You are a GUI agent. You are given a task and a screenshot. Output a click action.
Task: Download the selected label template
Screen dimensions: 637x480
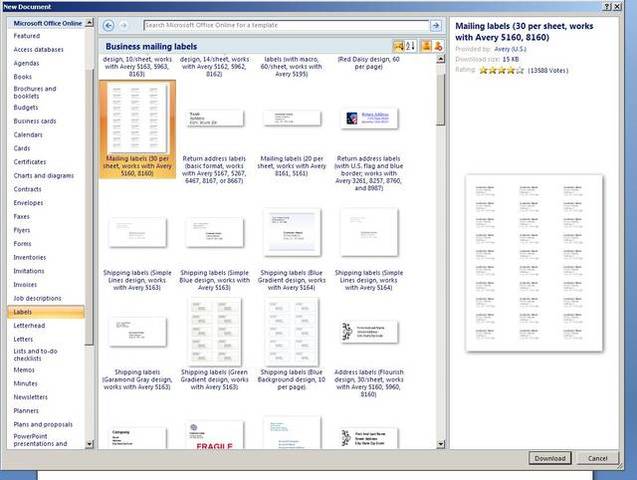click(x=549, y=458)
